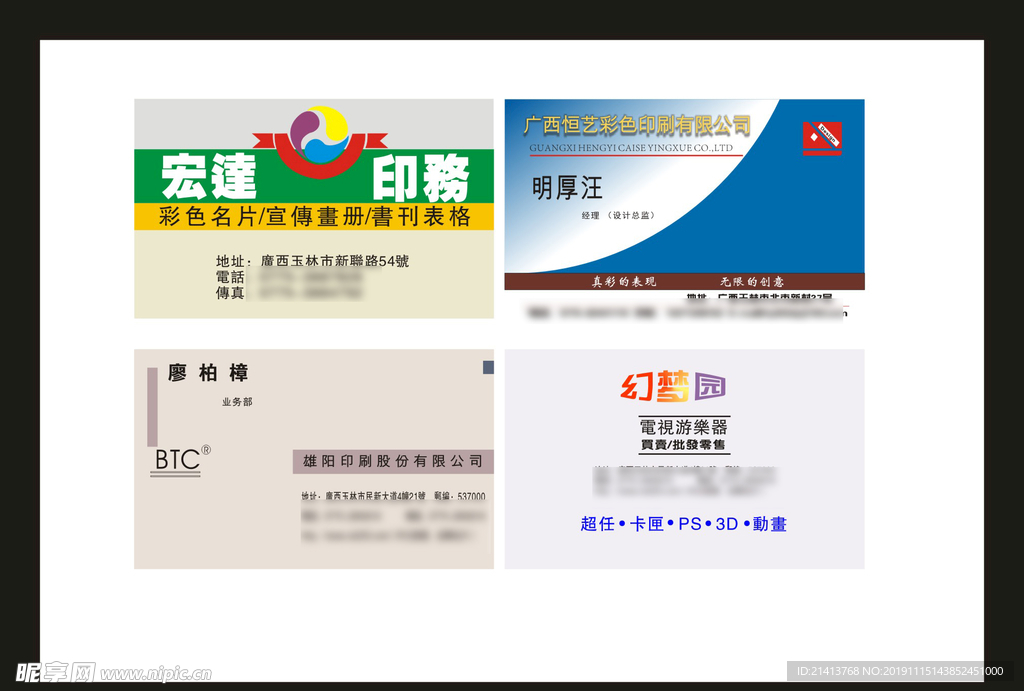Click the red Design logo on the blue card
This screenshot has height=691, width=1024.
[x=822, y=138]
